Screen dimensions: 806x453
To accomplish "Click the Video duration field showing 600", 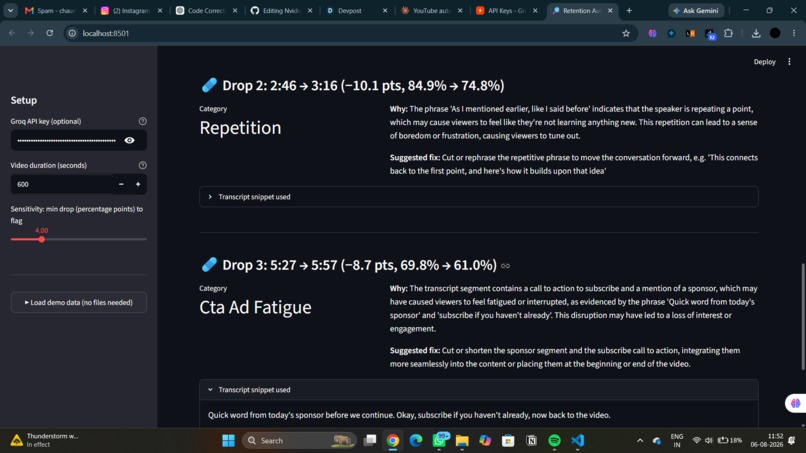I will [x=62, y=184].
